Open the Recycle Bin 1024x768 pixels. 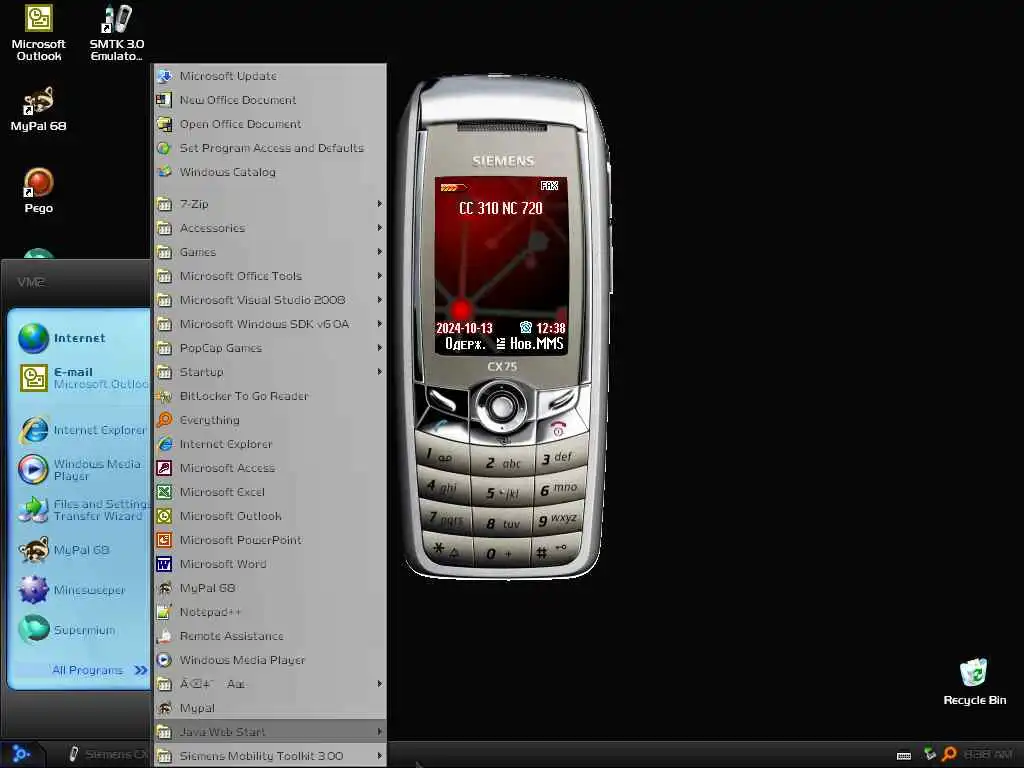pyautogui.click(x=974, y=682)
